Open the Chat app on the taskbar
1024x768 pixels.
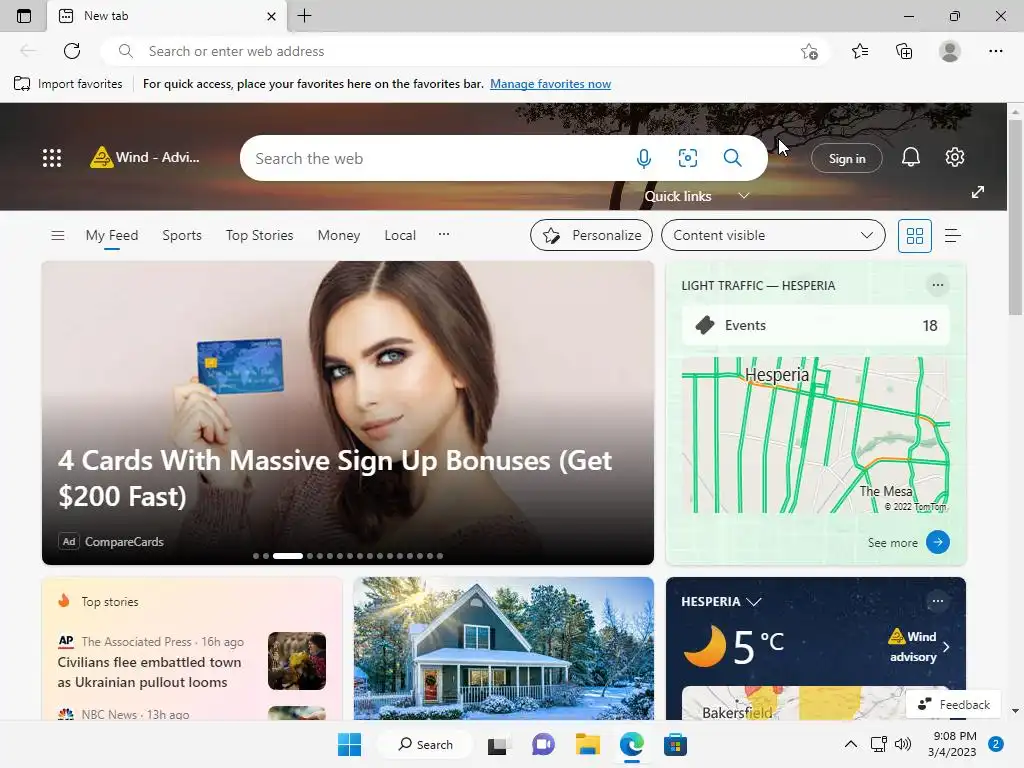(x=543, y=744)
